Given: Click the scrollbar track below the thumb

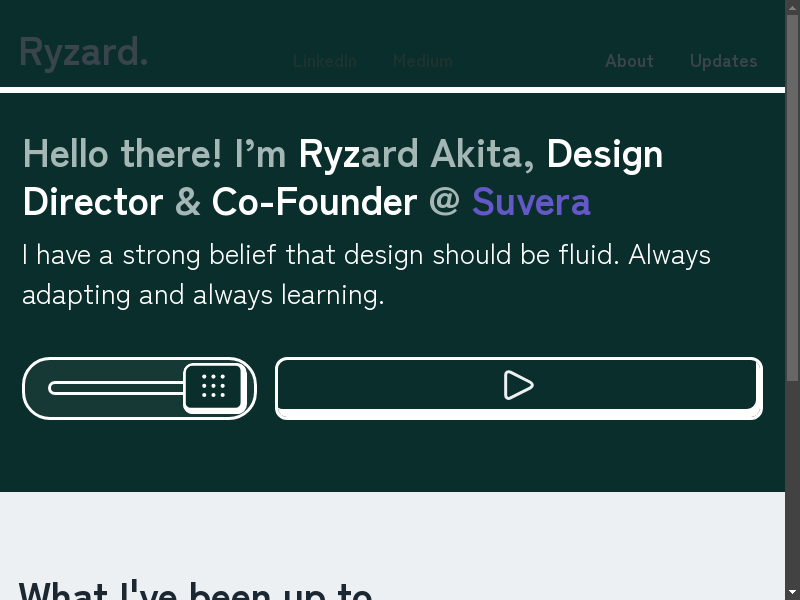Looking at the screenshot, I should click(793, 480).
